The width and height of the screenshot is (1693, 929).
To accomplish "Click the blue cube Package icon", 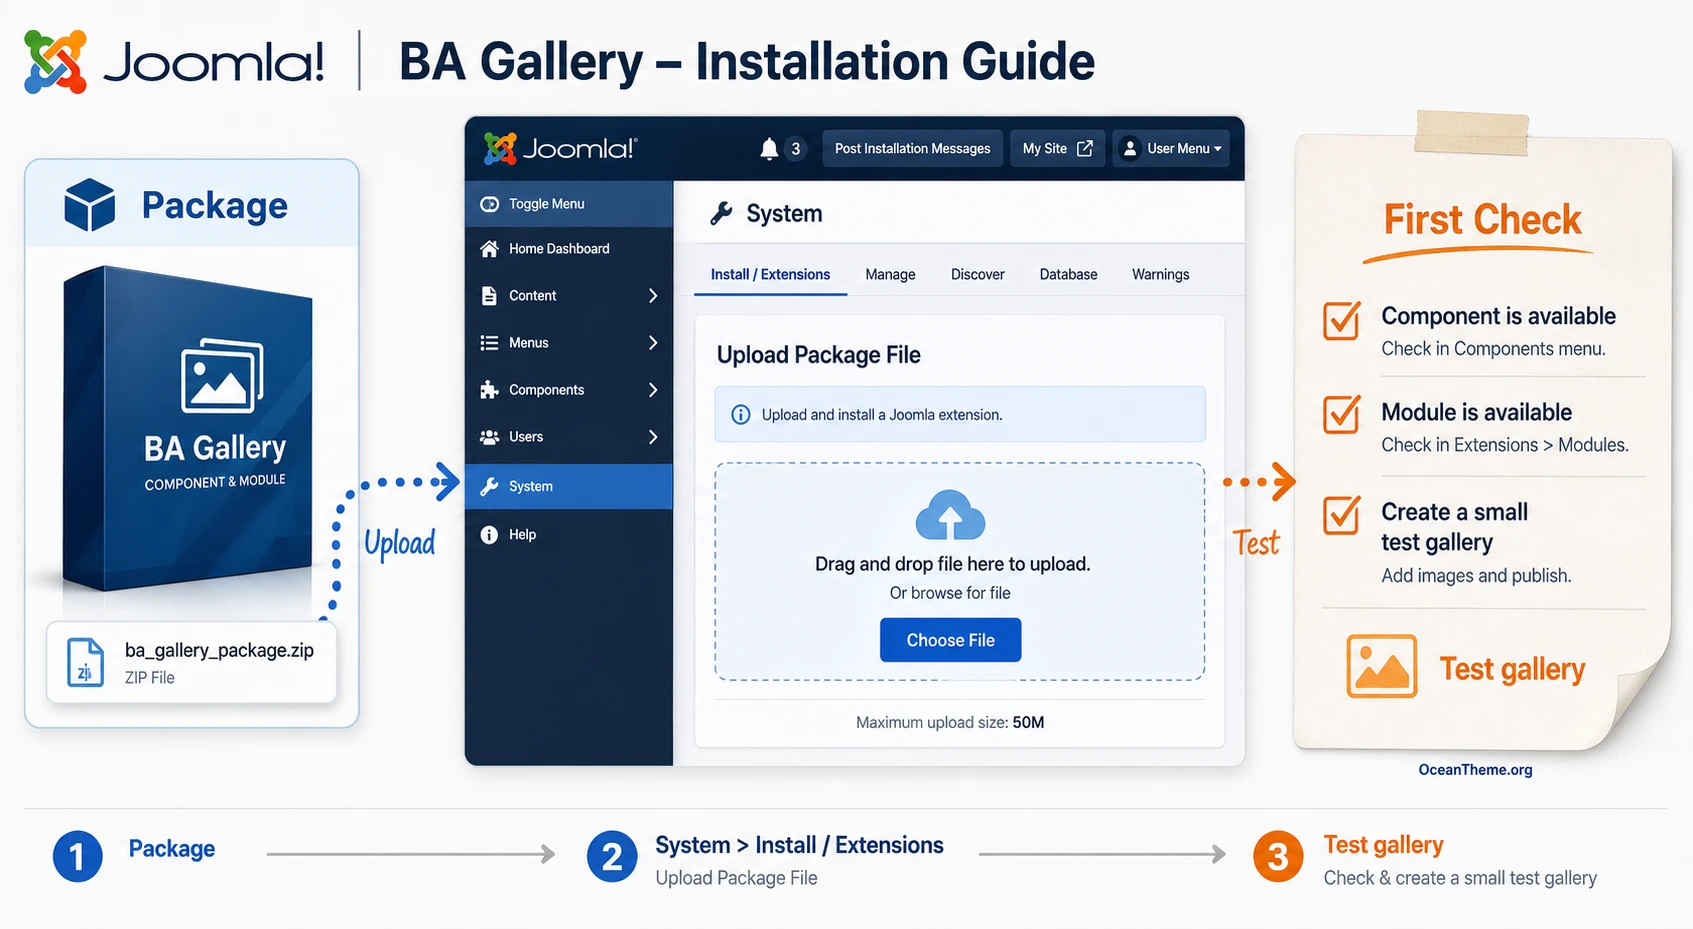I will (90, 205).
